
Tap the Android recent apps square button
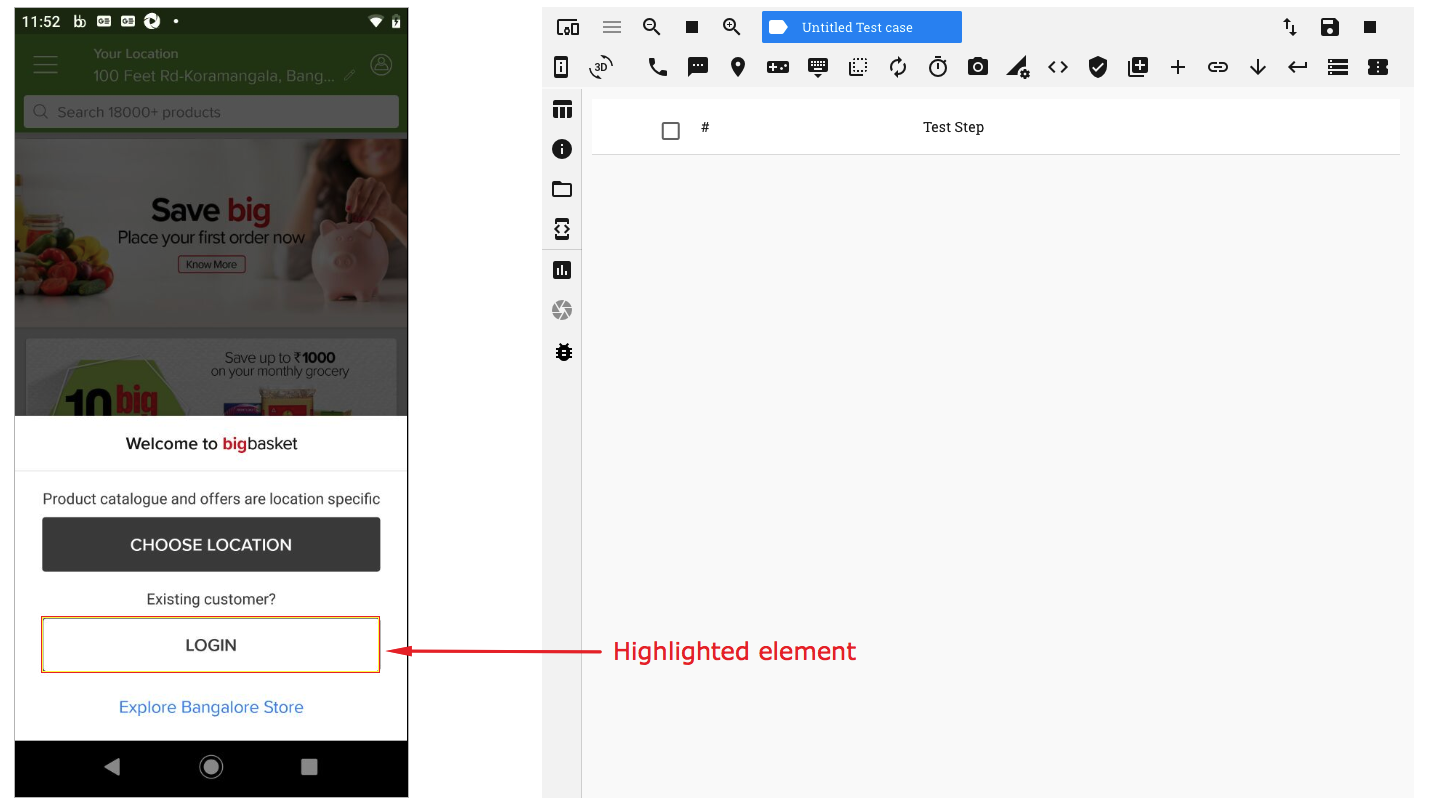[x=309, y=767]
